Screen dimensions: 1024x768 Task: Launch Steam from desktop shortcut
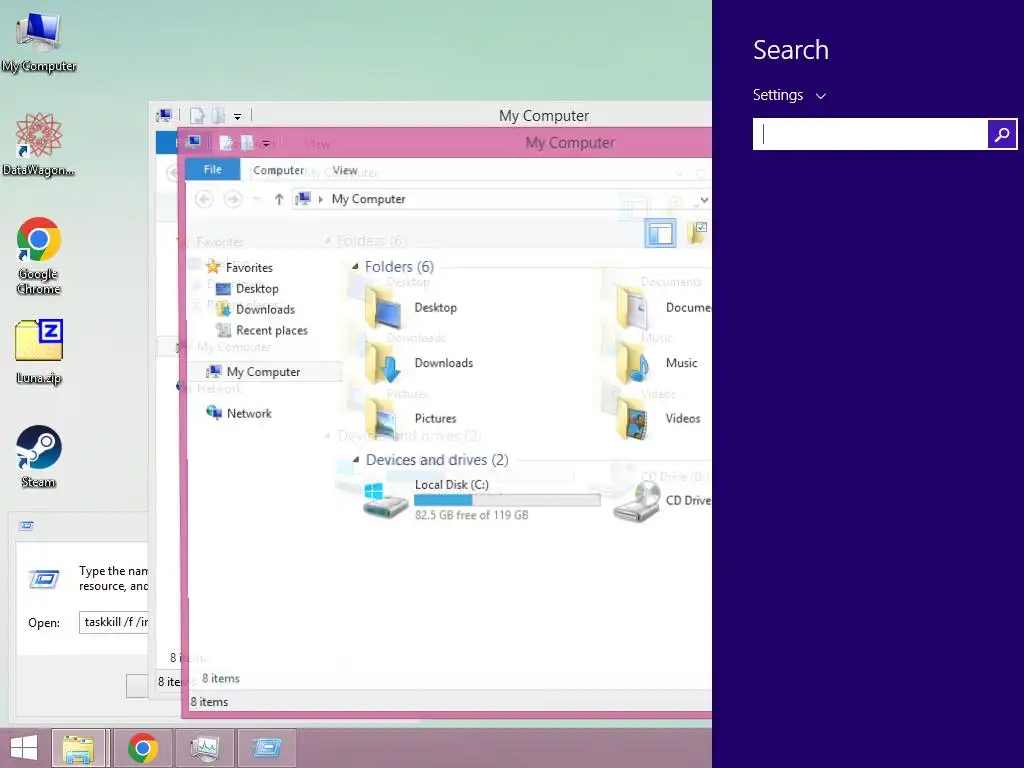pyautogui.click(x=39, y=456)
